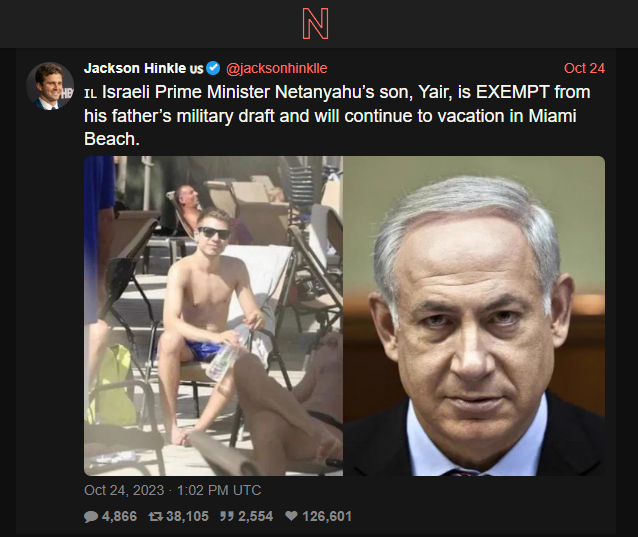Open the Oct 24 date link
This screenshot has width=638, height=537.
pos(584,68)
